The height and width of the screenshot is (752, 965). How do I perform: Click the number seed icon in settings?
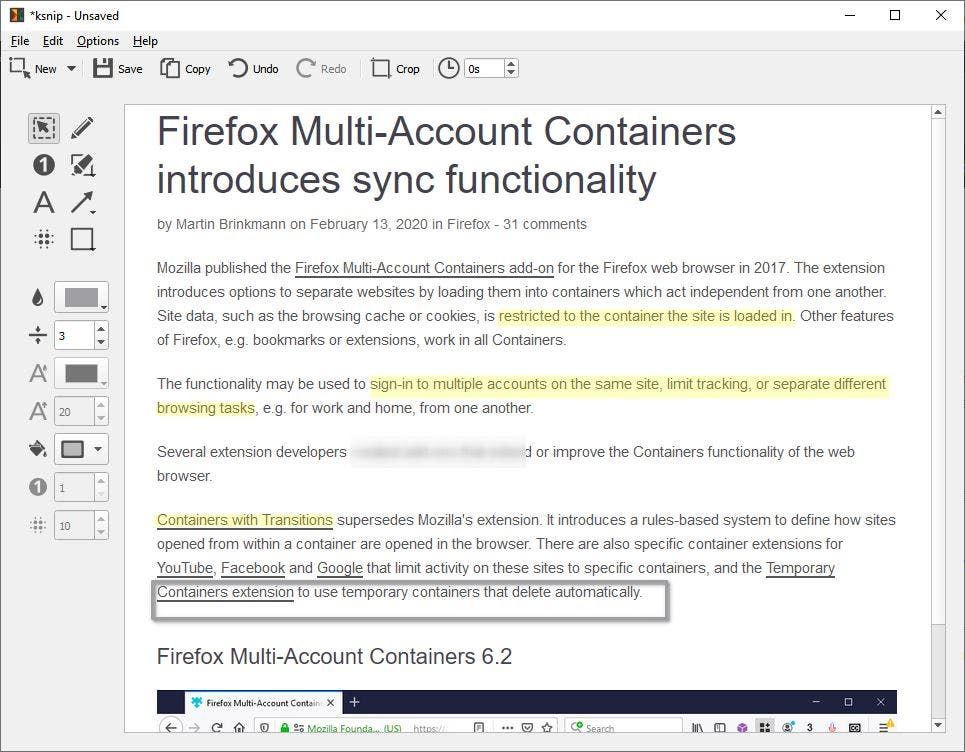(38, 487)
